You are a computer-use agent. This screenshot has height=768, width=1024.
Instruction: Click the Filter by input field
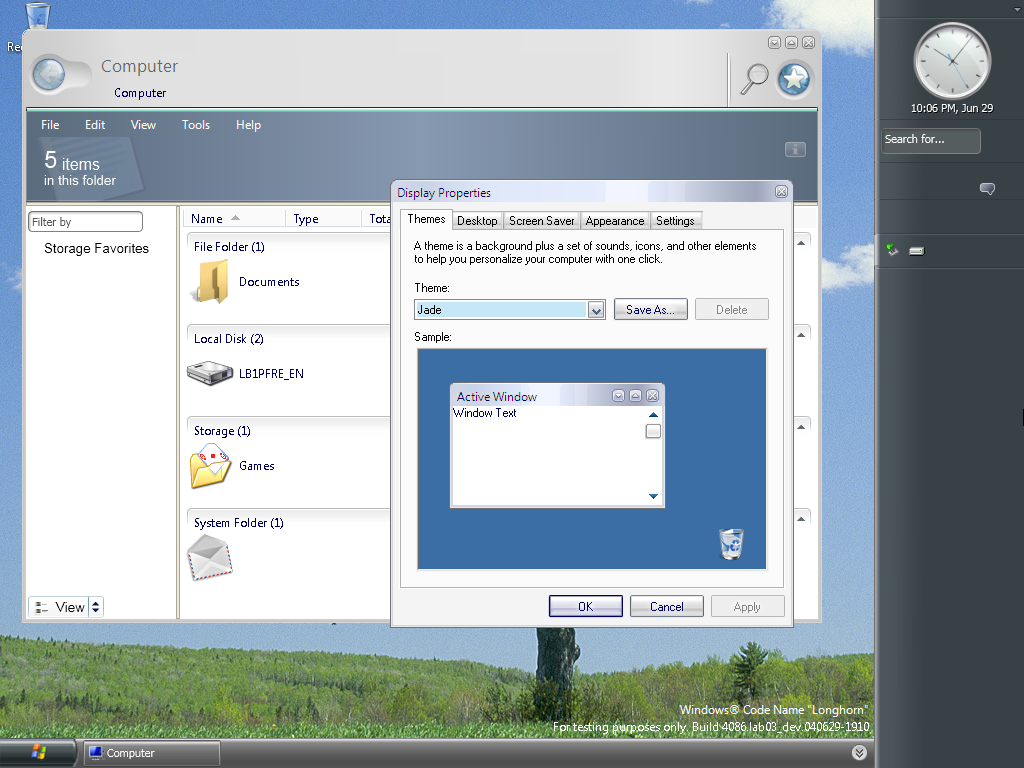(85, 222)
